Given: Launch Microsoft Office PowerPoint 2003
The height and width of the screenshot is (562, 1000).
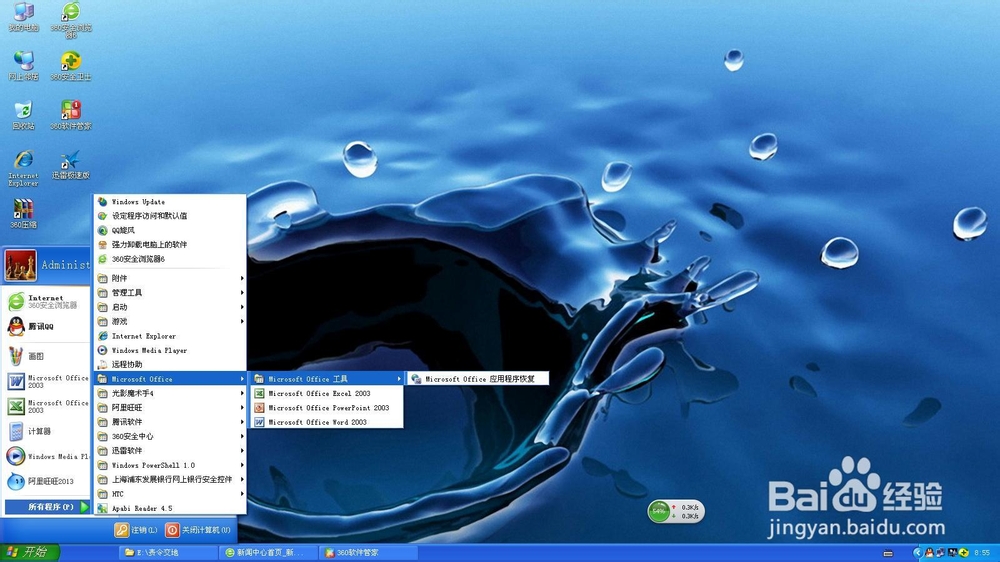Looking at the screenshot, I should 327,408.
